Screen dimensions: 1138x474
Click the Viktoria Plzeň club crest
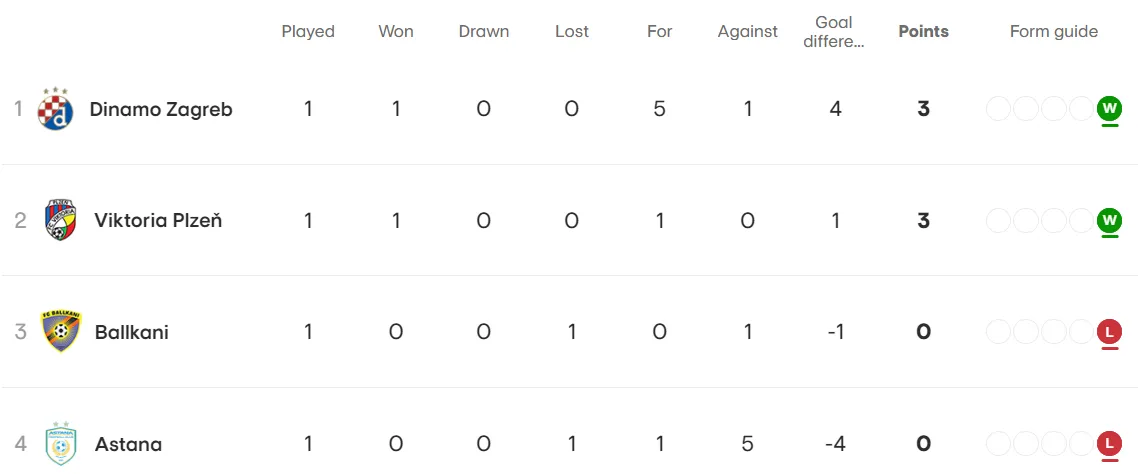coord(60,220)
